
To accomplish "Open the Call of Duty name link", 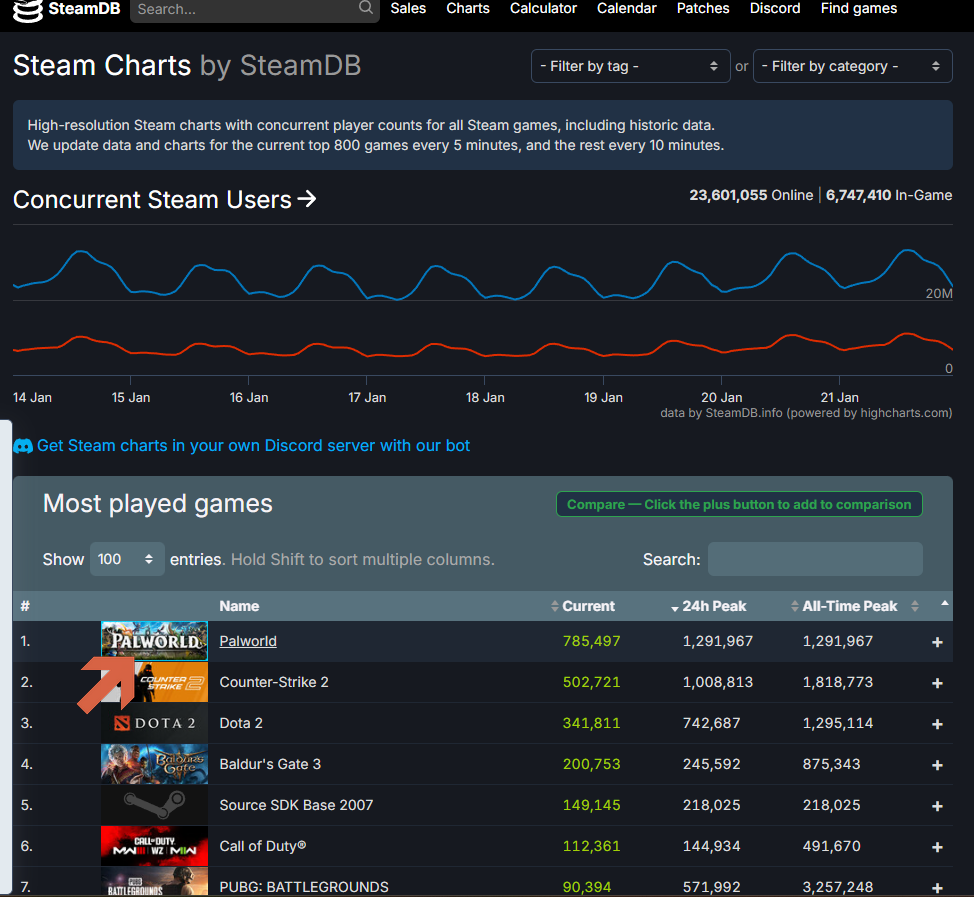I will [x=263, y=846].
